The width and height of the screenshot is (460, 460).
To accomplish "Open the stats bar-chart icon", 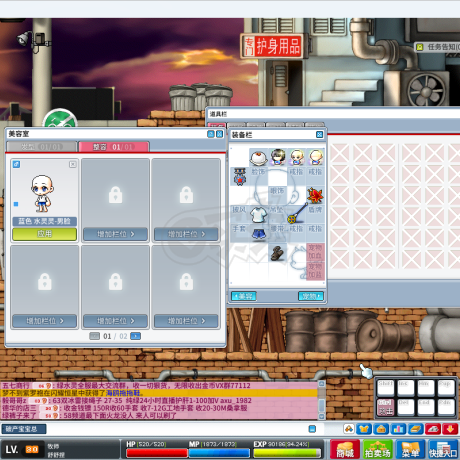I will pos(398,429).
